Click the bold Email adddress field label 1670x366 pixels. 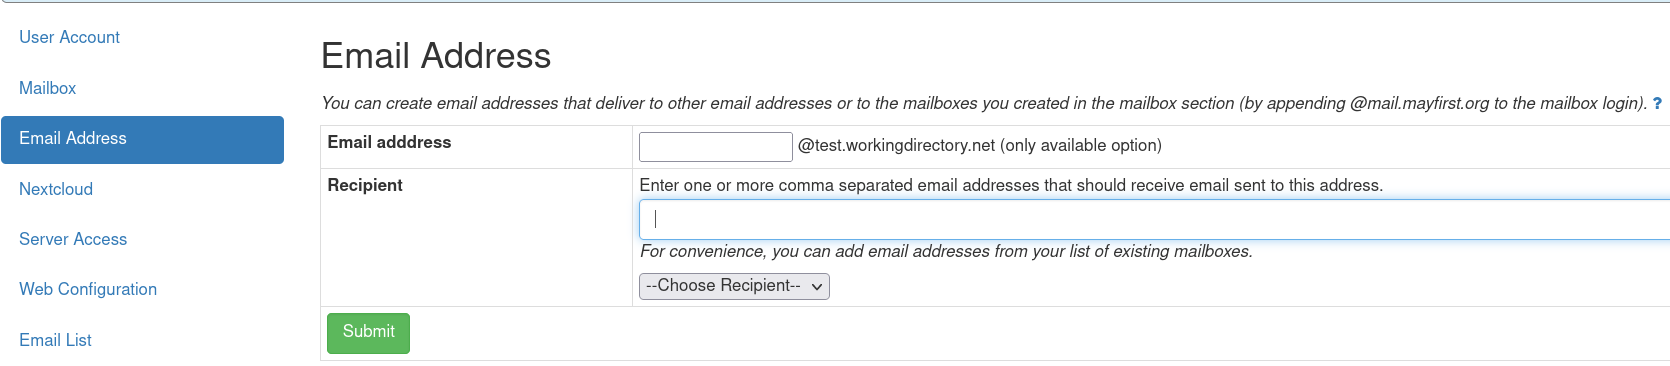coord(389,142)
